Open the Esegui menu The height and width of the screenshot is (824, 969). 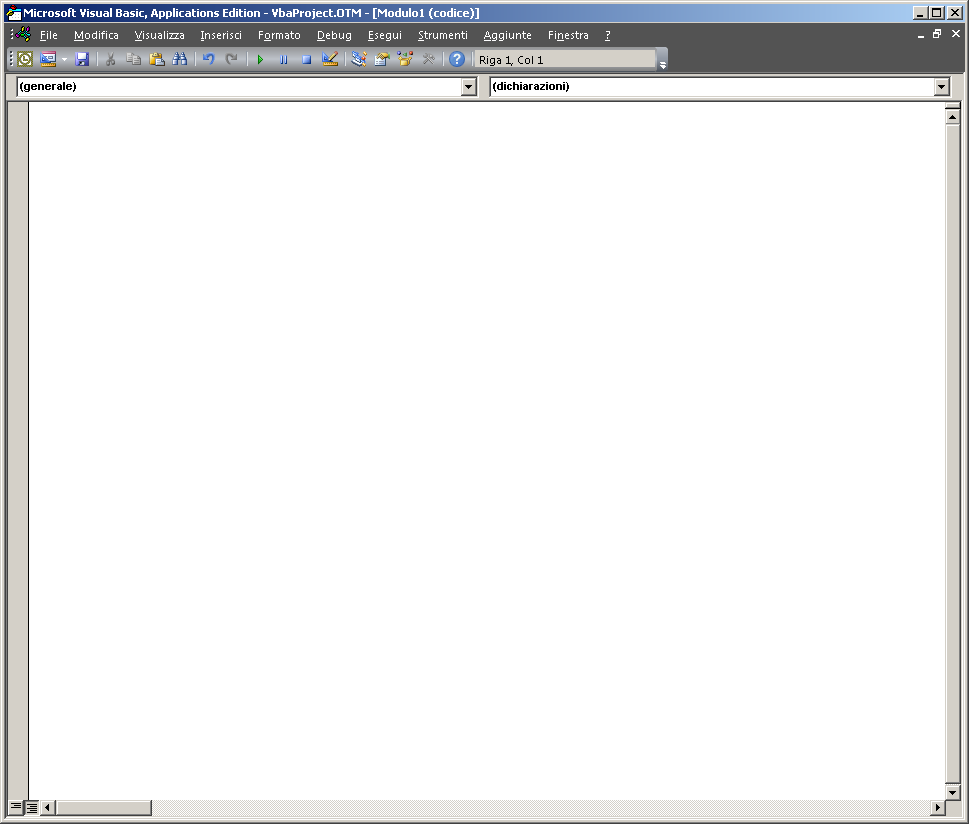coord(384,35)
